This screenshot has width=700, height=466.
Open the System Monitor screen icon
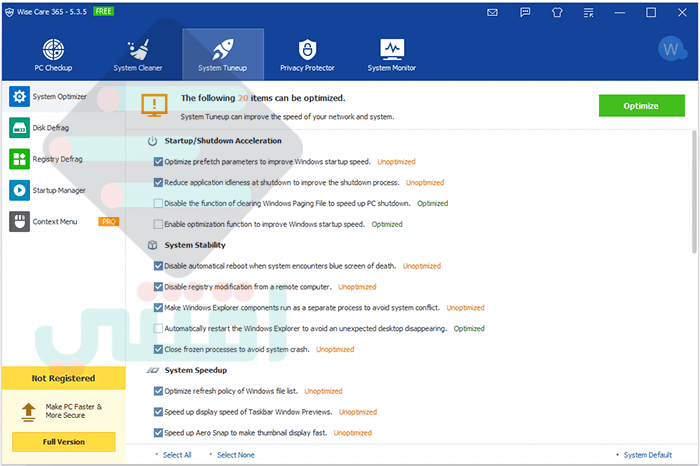click(392, 49)
